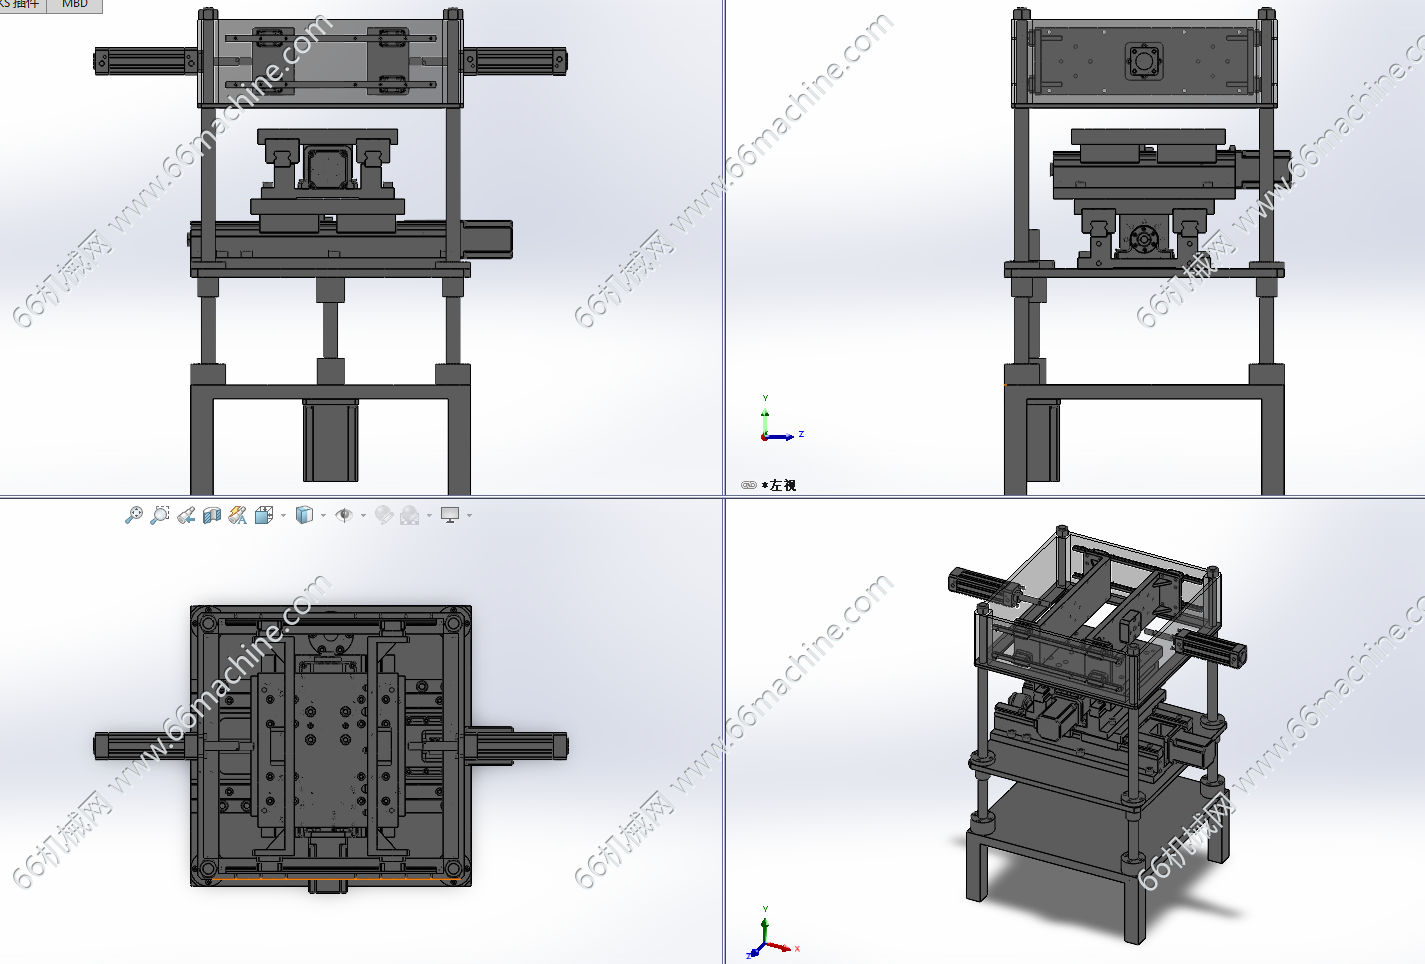The image size is (1425, 964).
Task: Activate the Section View tool
Action: coord(212,515)
